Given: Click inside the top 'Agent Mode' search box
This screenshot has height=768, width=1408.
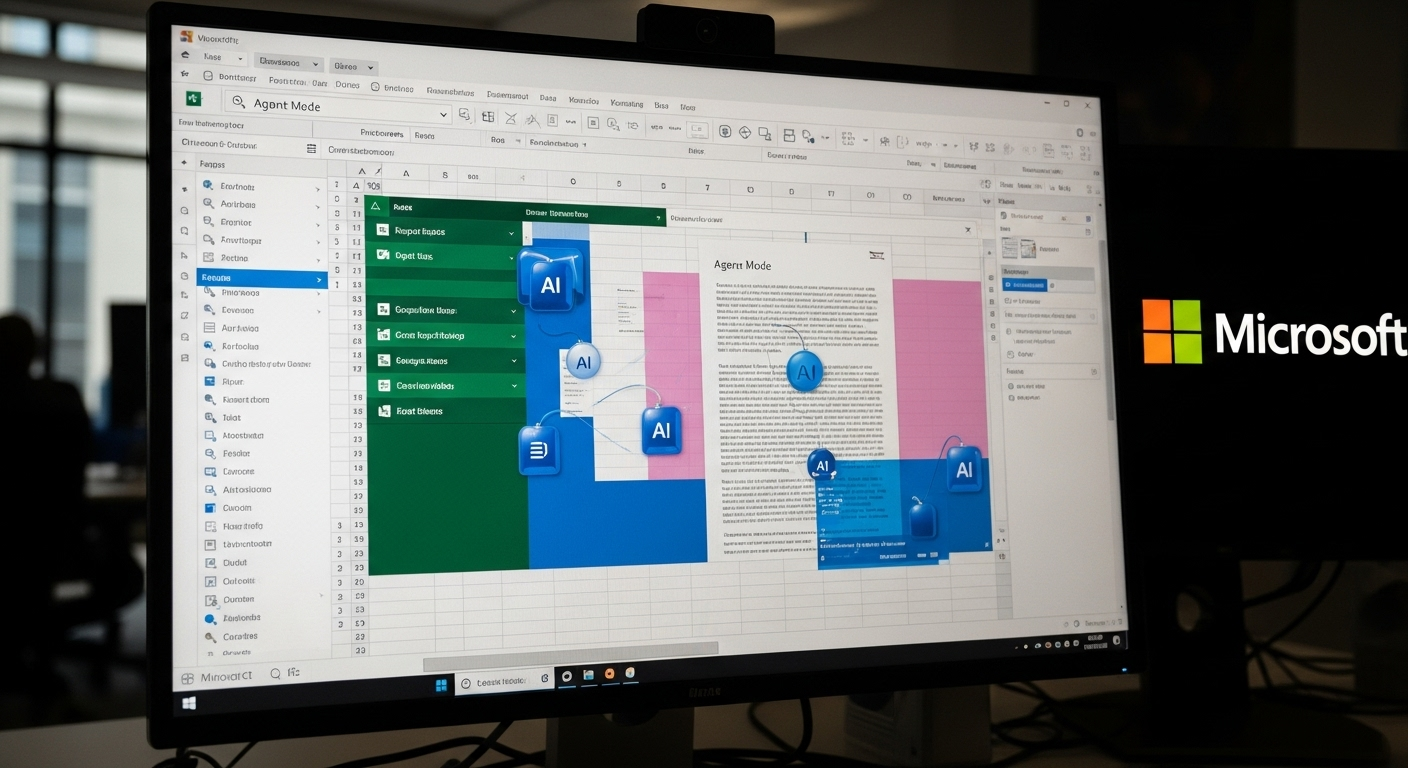Looking at the screenshot, I should (338, 106).
